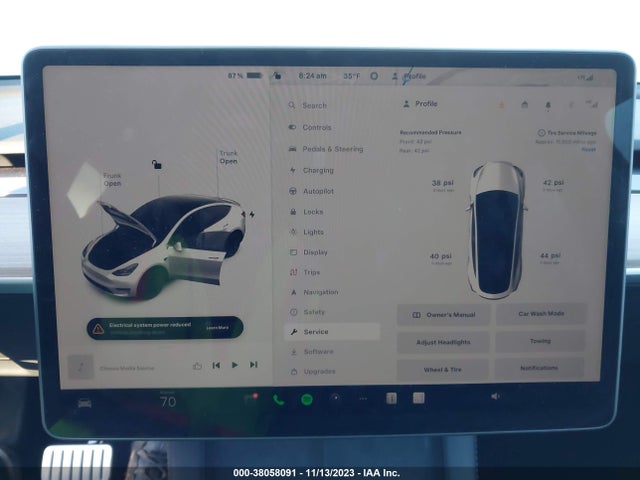Viewport: 640px width, 480px height.
Task: Tap the circular camera app icon
Action: pyautogui.click(x=335, y=398)
